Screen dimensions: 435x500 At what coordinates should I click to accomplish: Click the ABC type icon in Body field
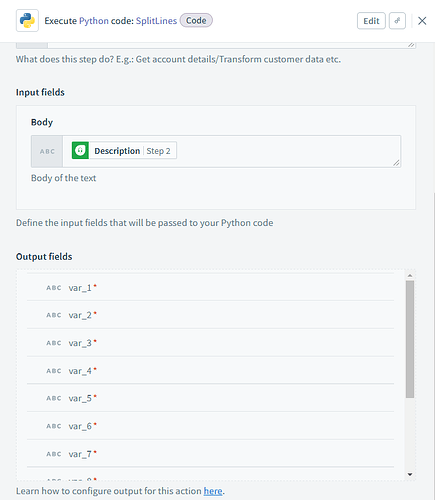[x=47, y=151]
